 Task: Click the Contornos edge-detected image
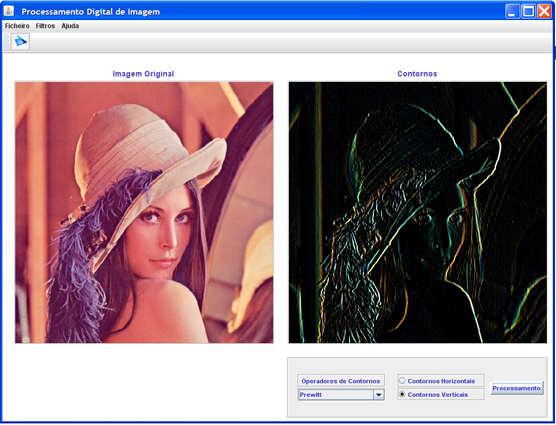418,212
